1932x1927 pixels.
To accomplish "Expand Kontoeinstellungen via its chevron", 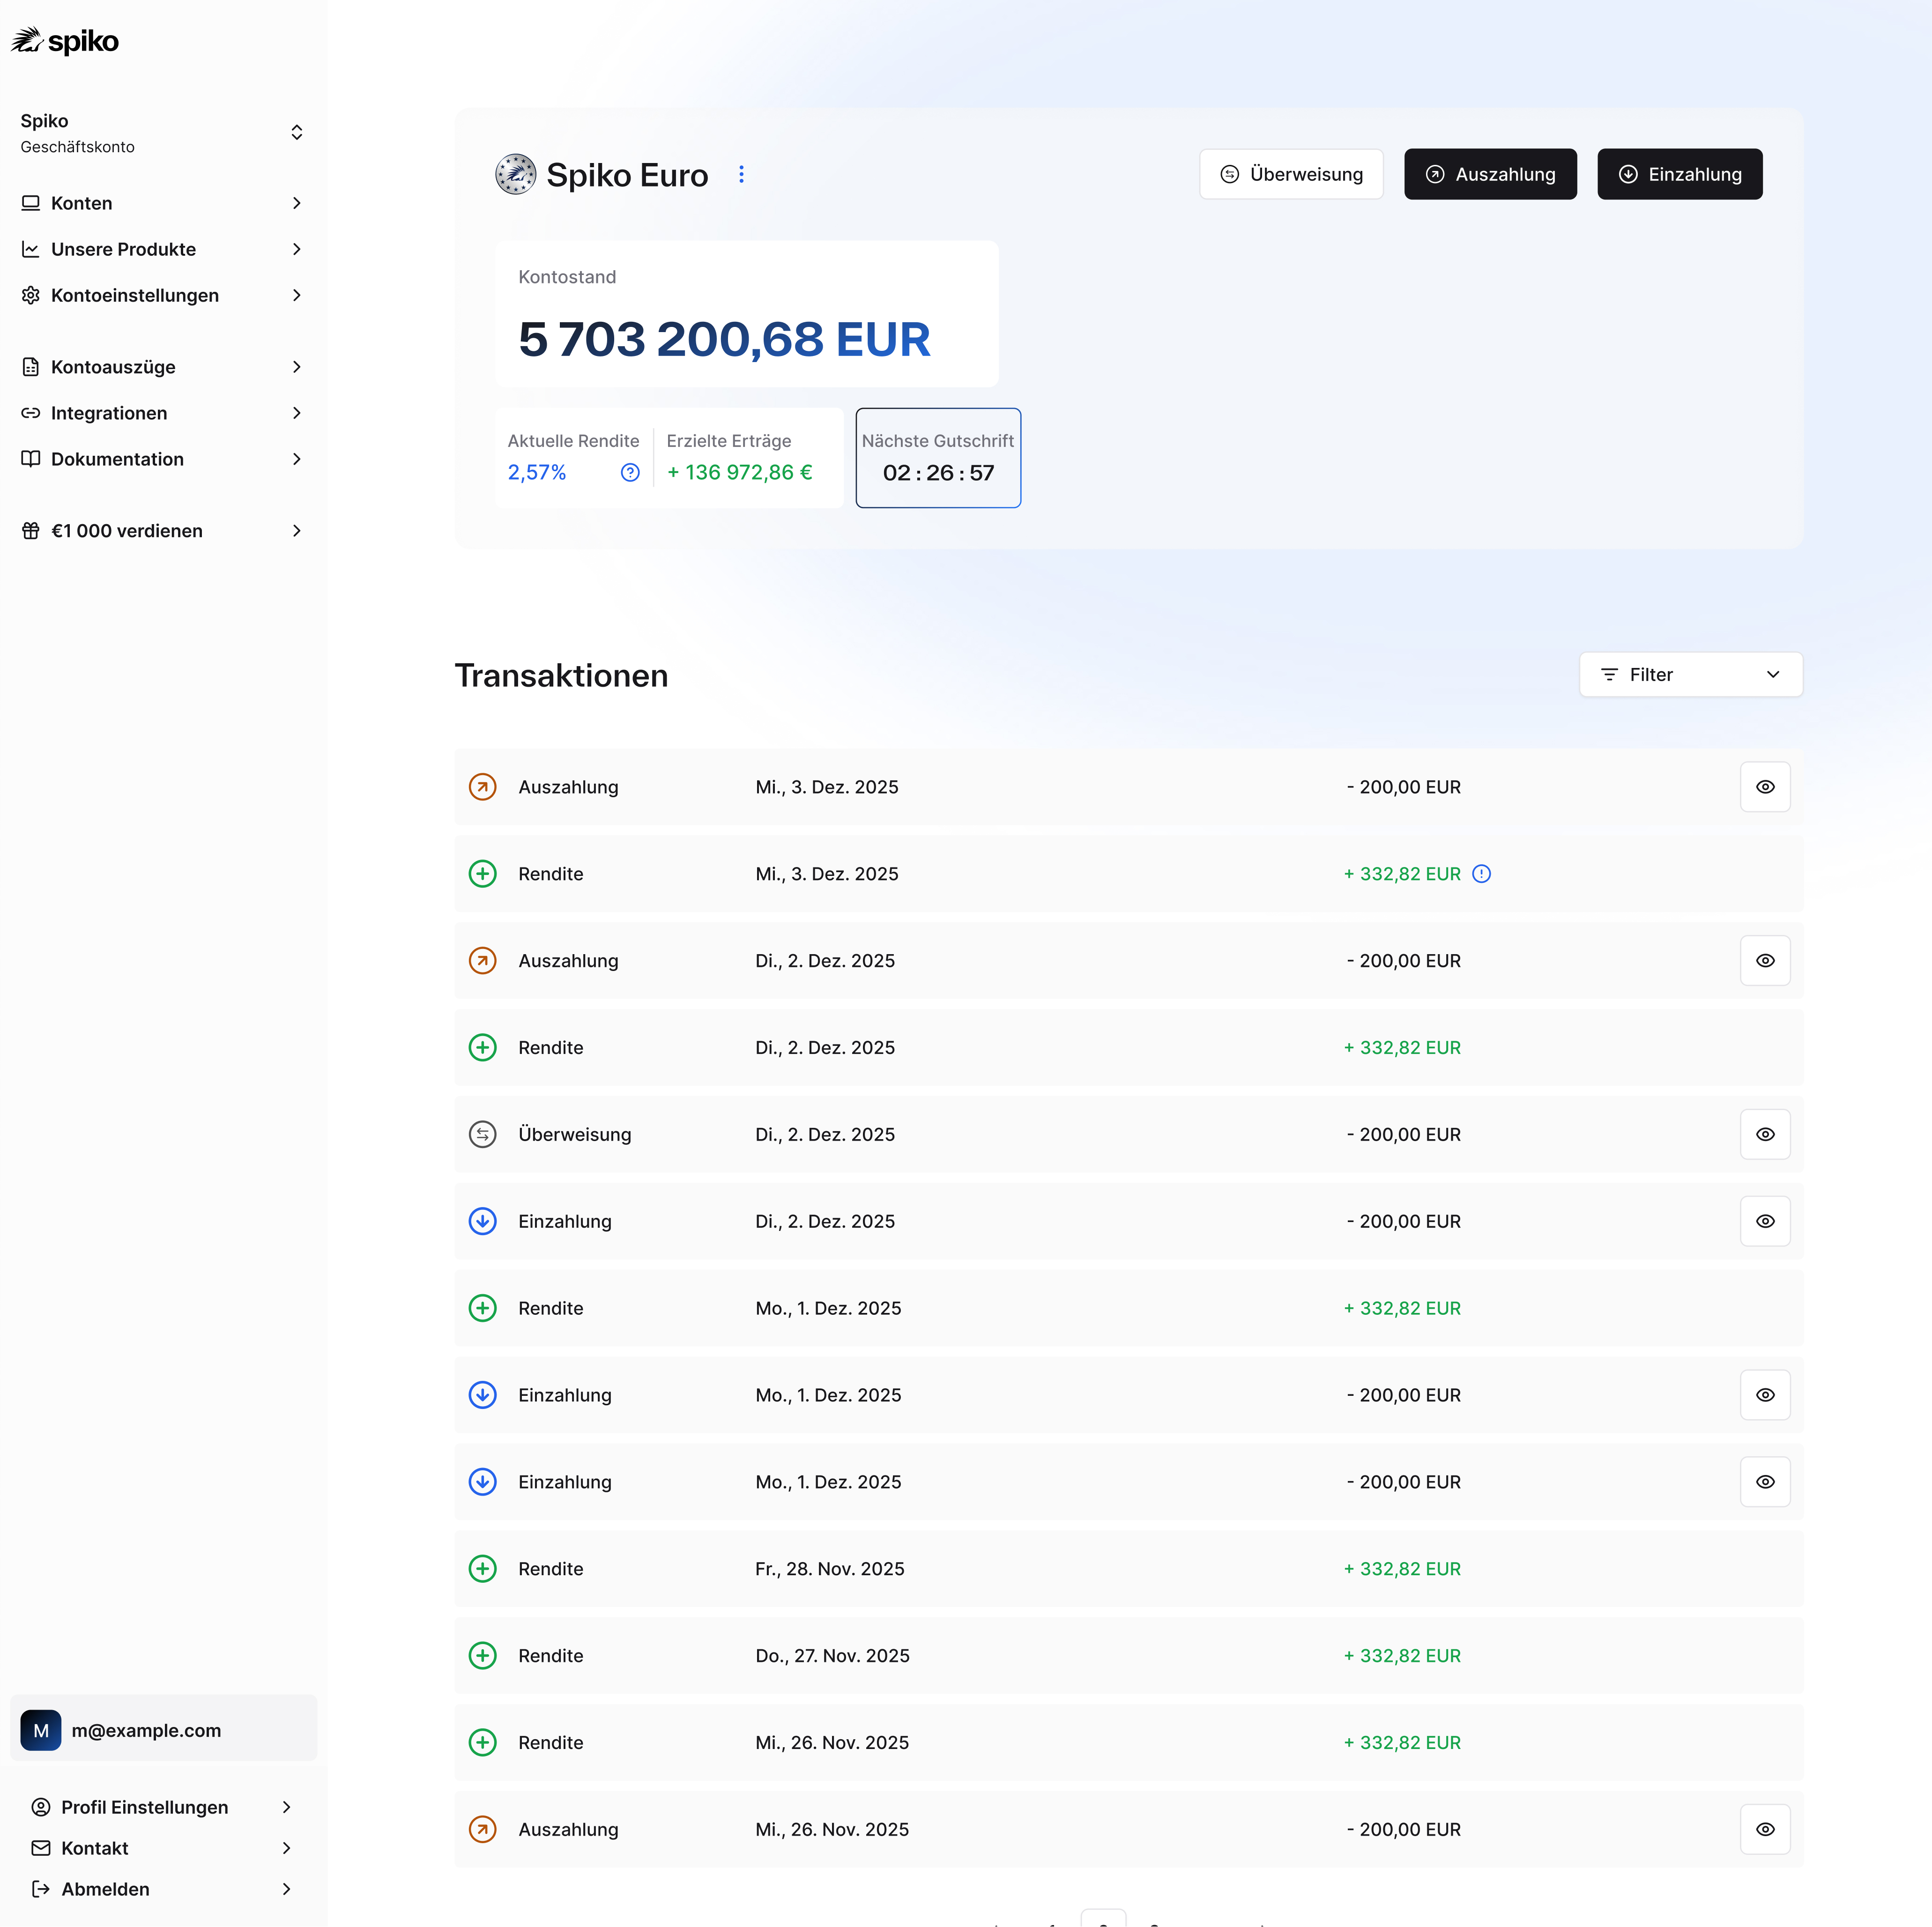I will click(x=297, y=295).
